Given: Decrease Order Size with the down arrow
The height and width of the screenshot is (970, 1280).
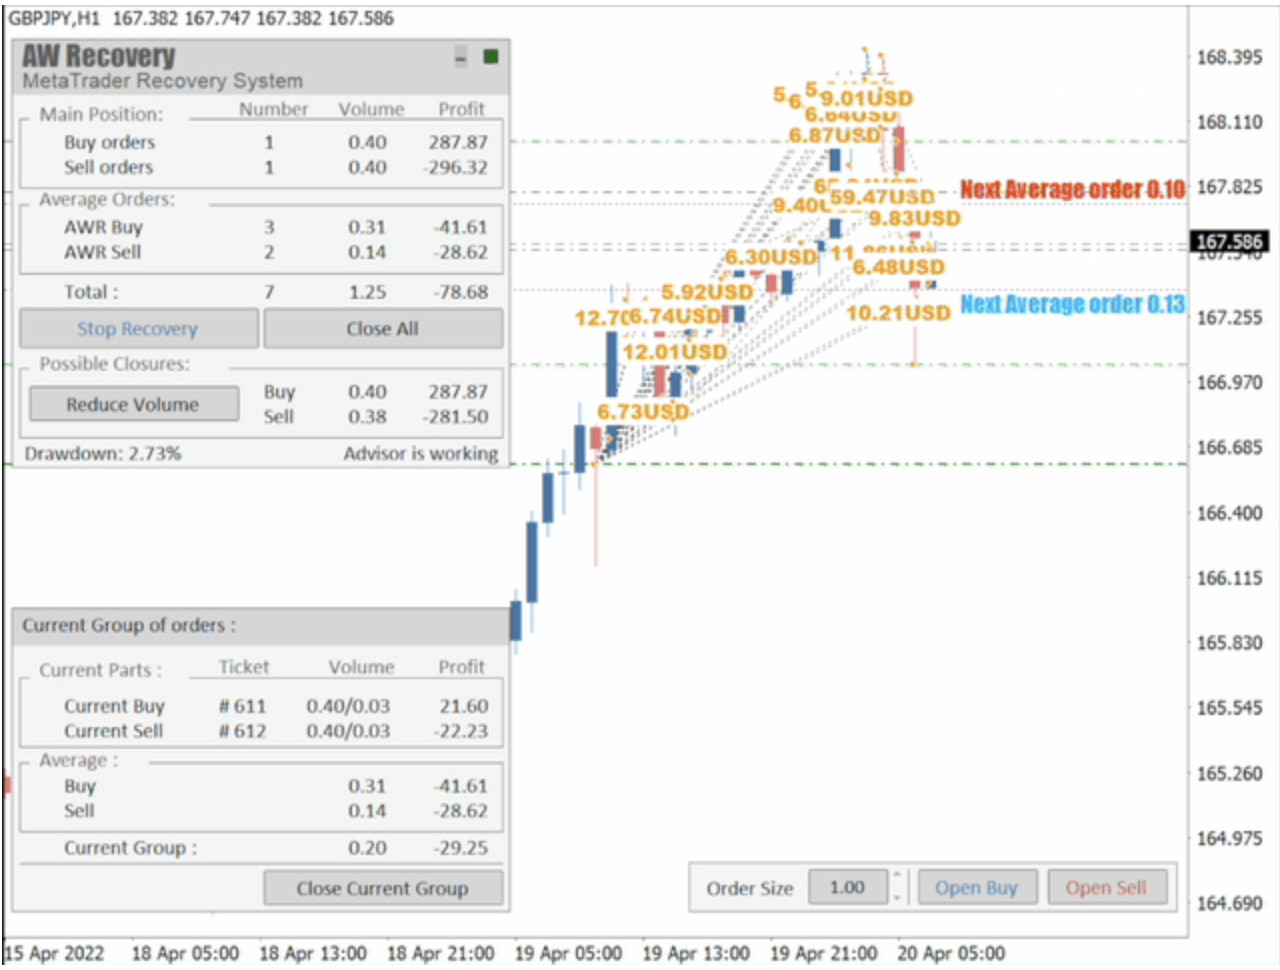Looking at the screenshot, I should (x=897, y=897).
